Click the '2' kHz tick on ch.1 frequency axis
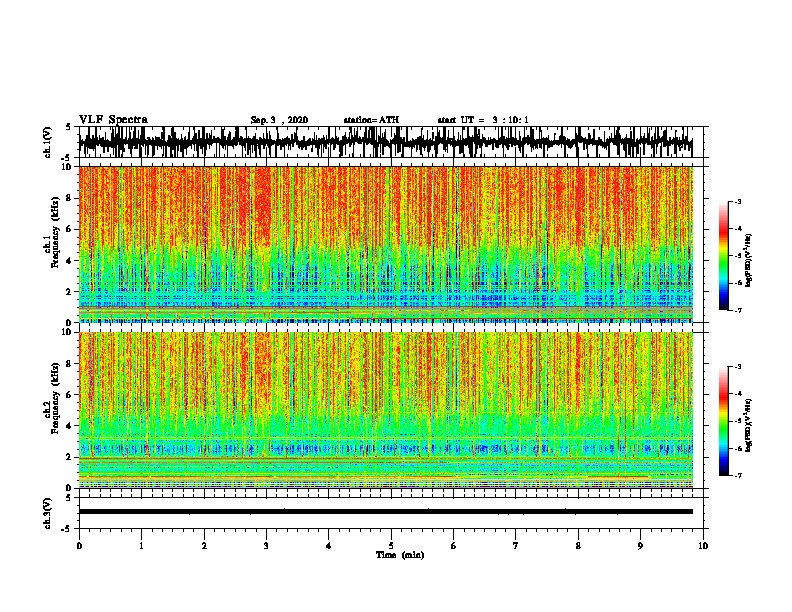The image size is (792, 612). point(70,292)
